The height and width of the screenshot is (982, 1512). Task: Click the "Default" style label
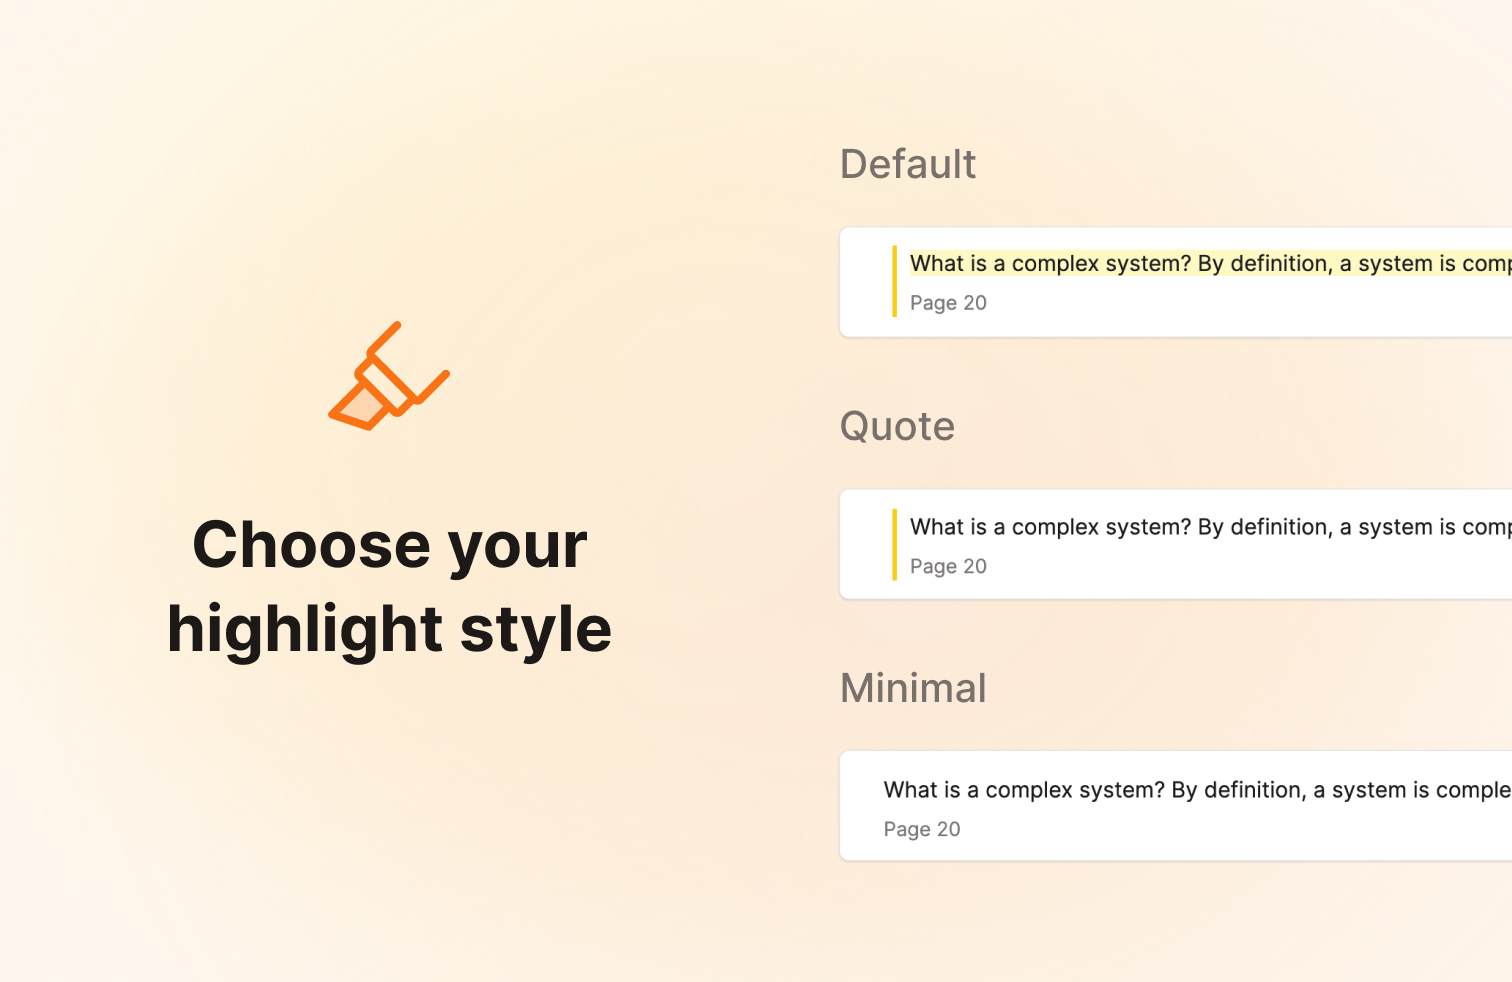[x=907, y=164]
